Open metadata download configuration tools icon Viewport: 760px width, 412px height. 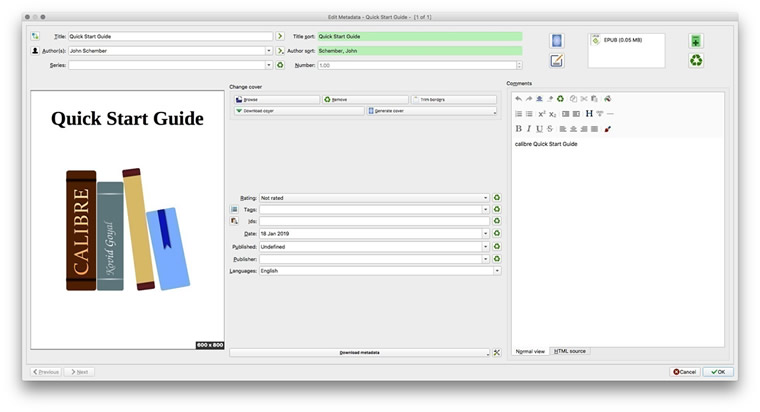pos(496,352)
